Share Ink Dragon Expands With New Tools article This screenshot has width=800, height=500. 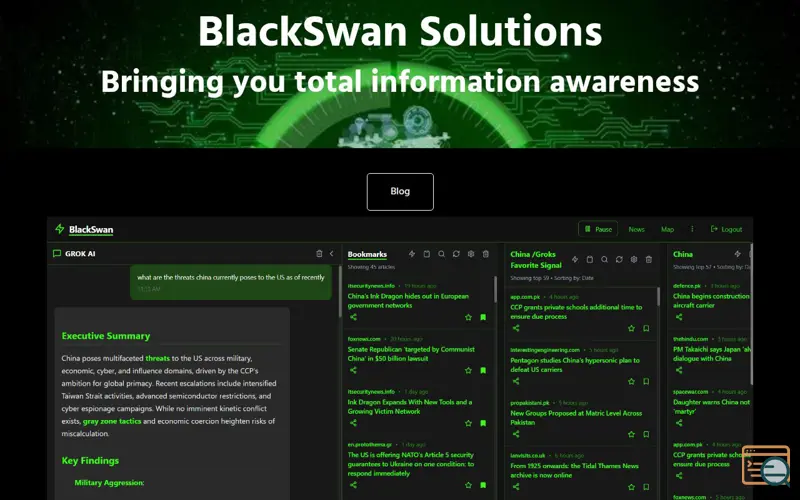pyautogui.click(x=353, y=422)
